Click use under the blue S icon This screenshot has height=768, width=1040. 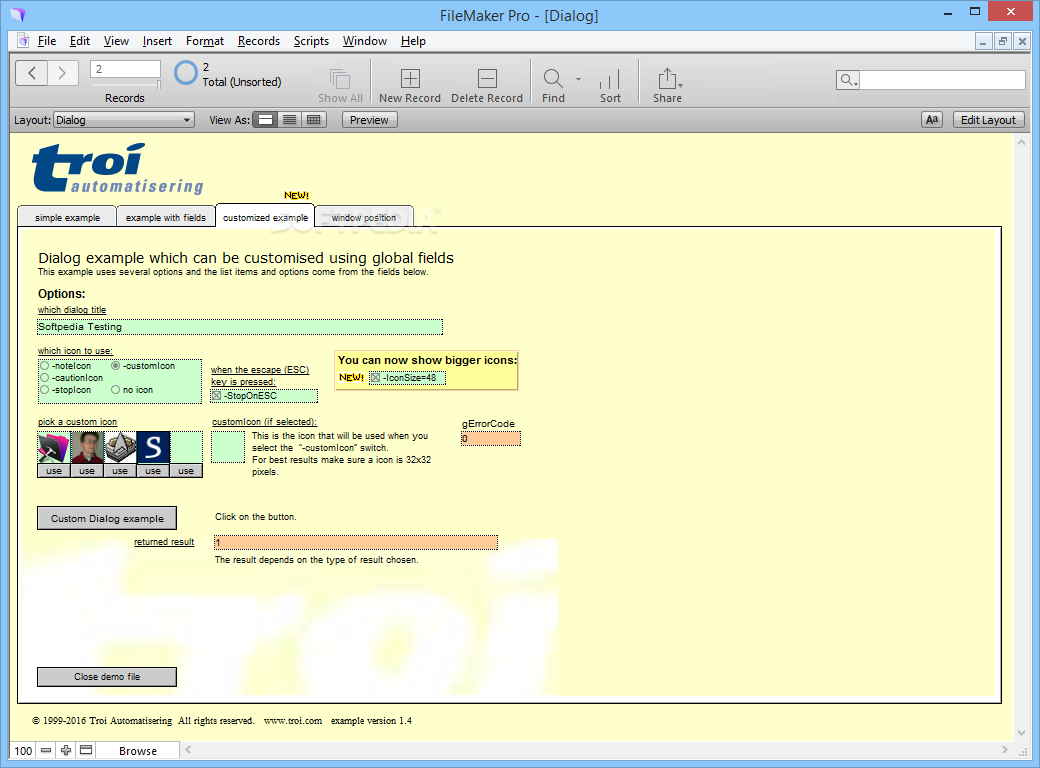(153, 471)
